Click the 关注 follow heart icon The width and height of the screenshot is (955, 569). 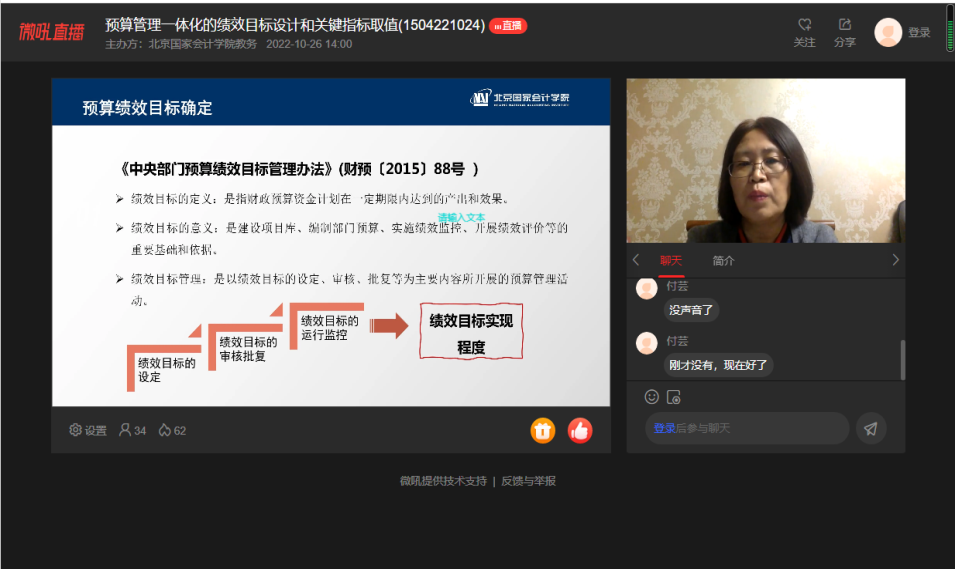(x=804, y=25)
